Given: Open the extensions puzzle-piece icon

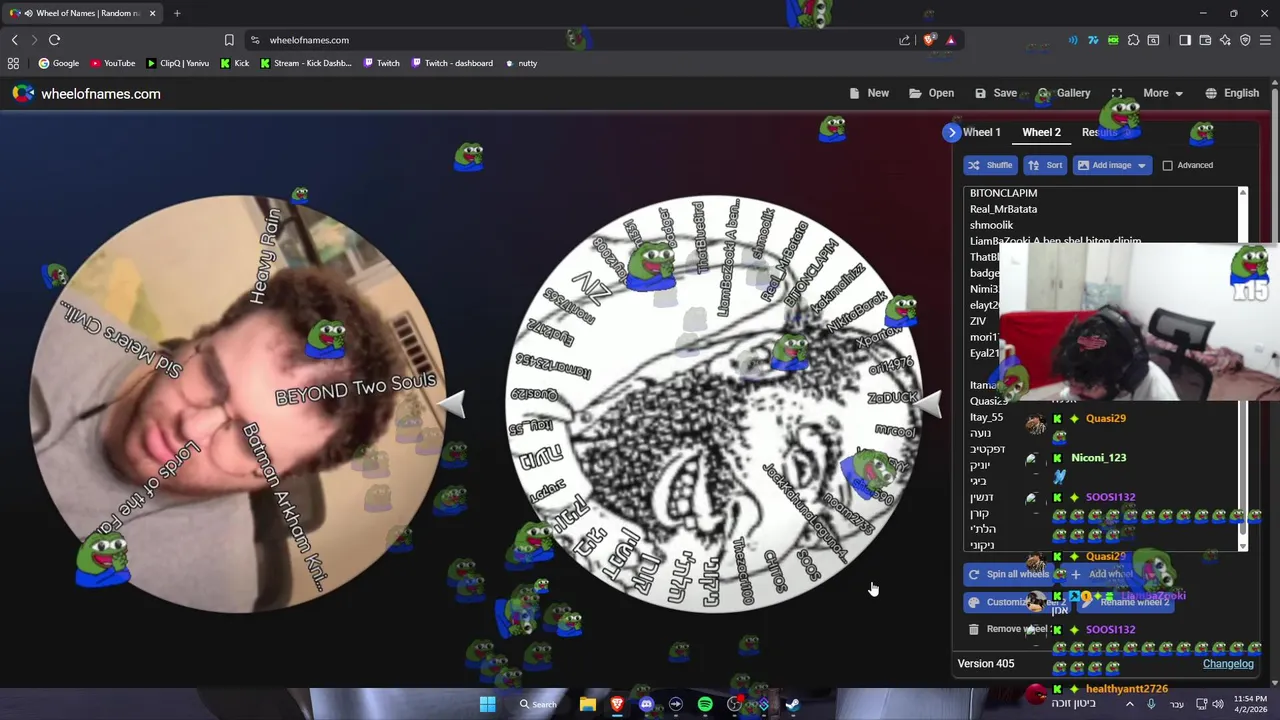Looking at the screenshot, I should [1133, 40].
